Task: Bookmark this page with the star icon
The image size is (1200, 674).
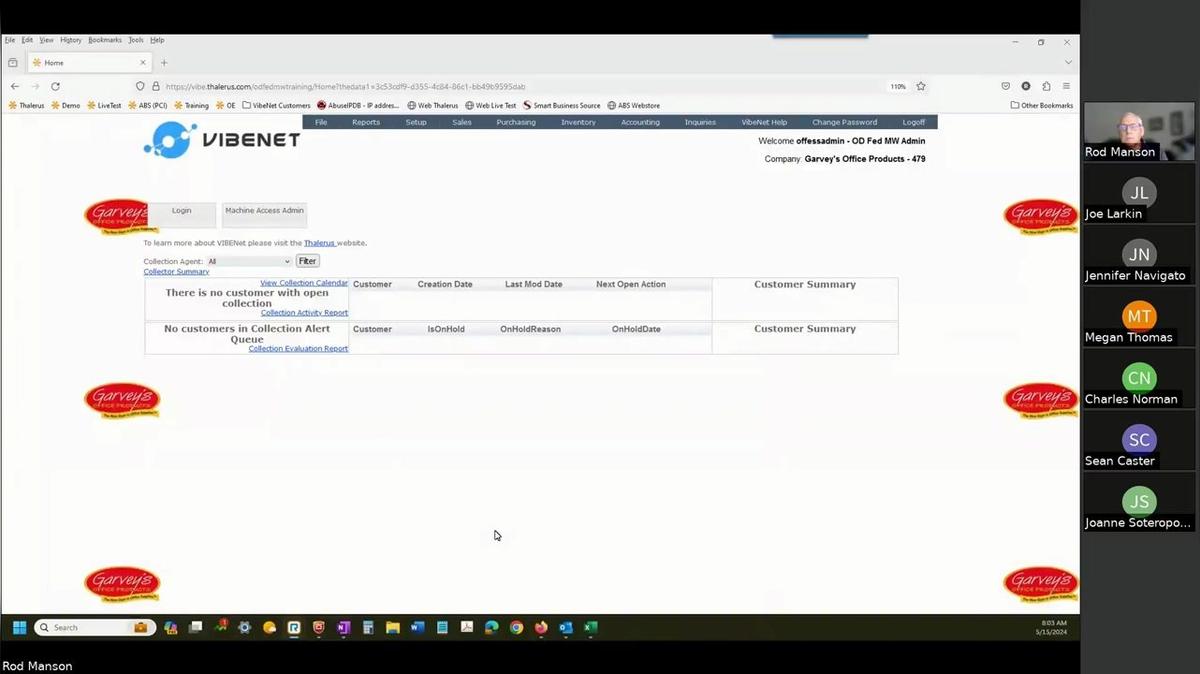Action: click(x=921, y=87)
